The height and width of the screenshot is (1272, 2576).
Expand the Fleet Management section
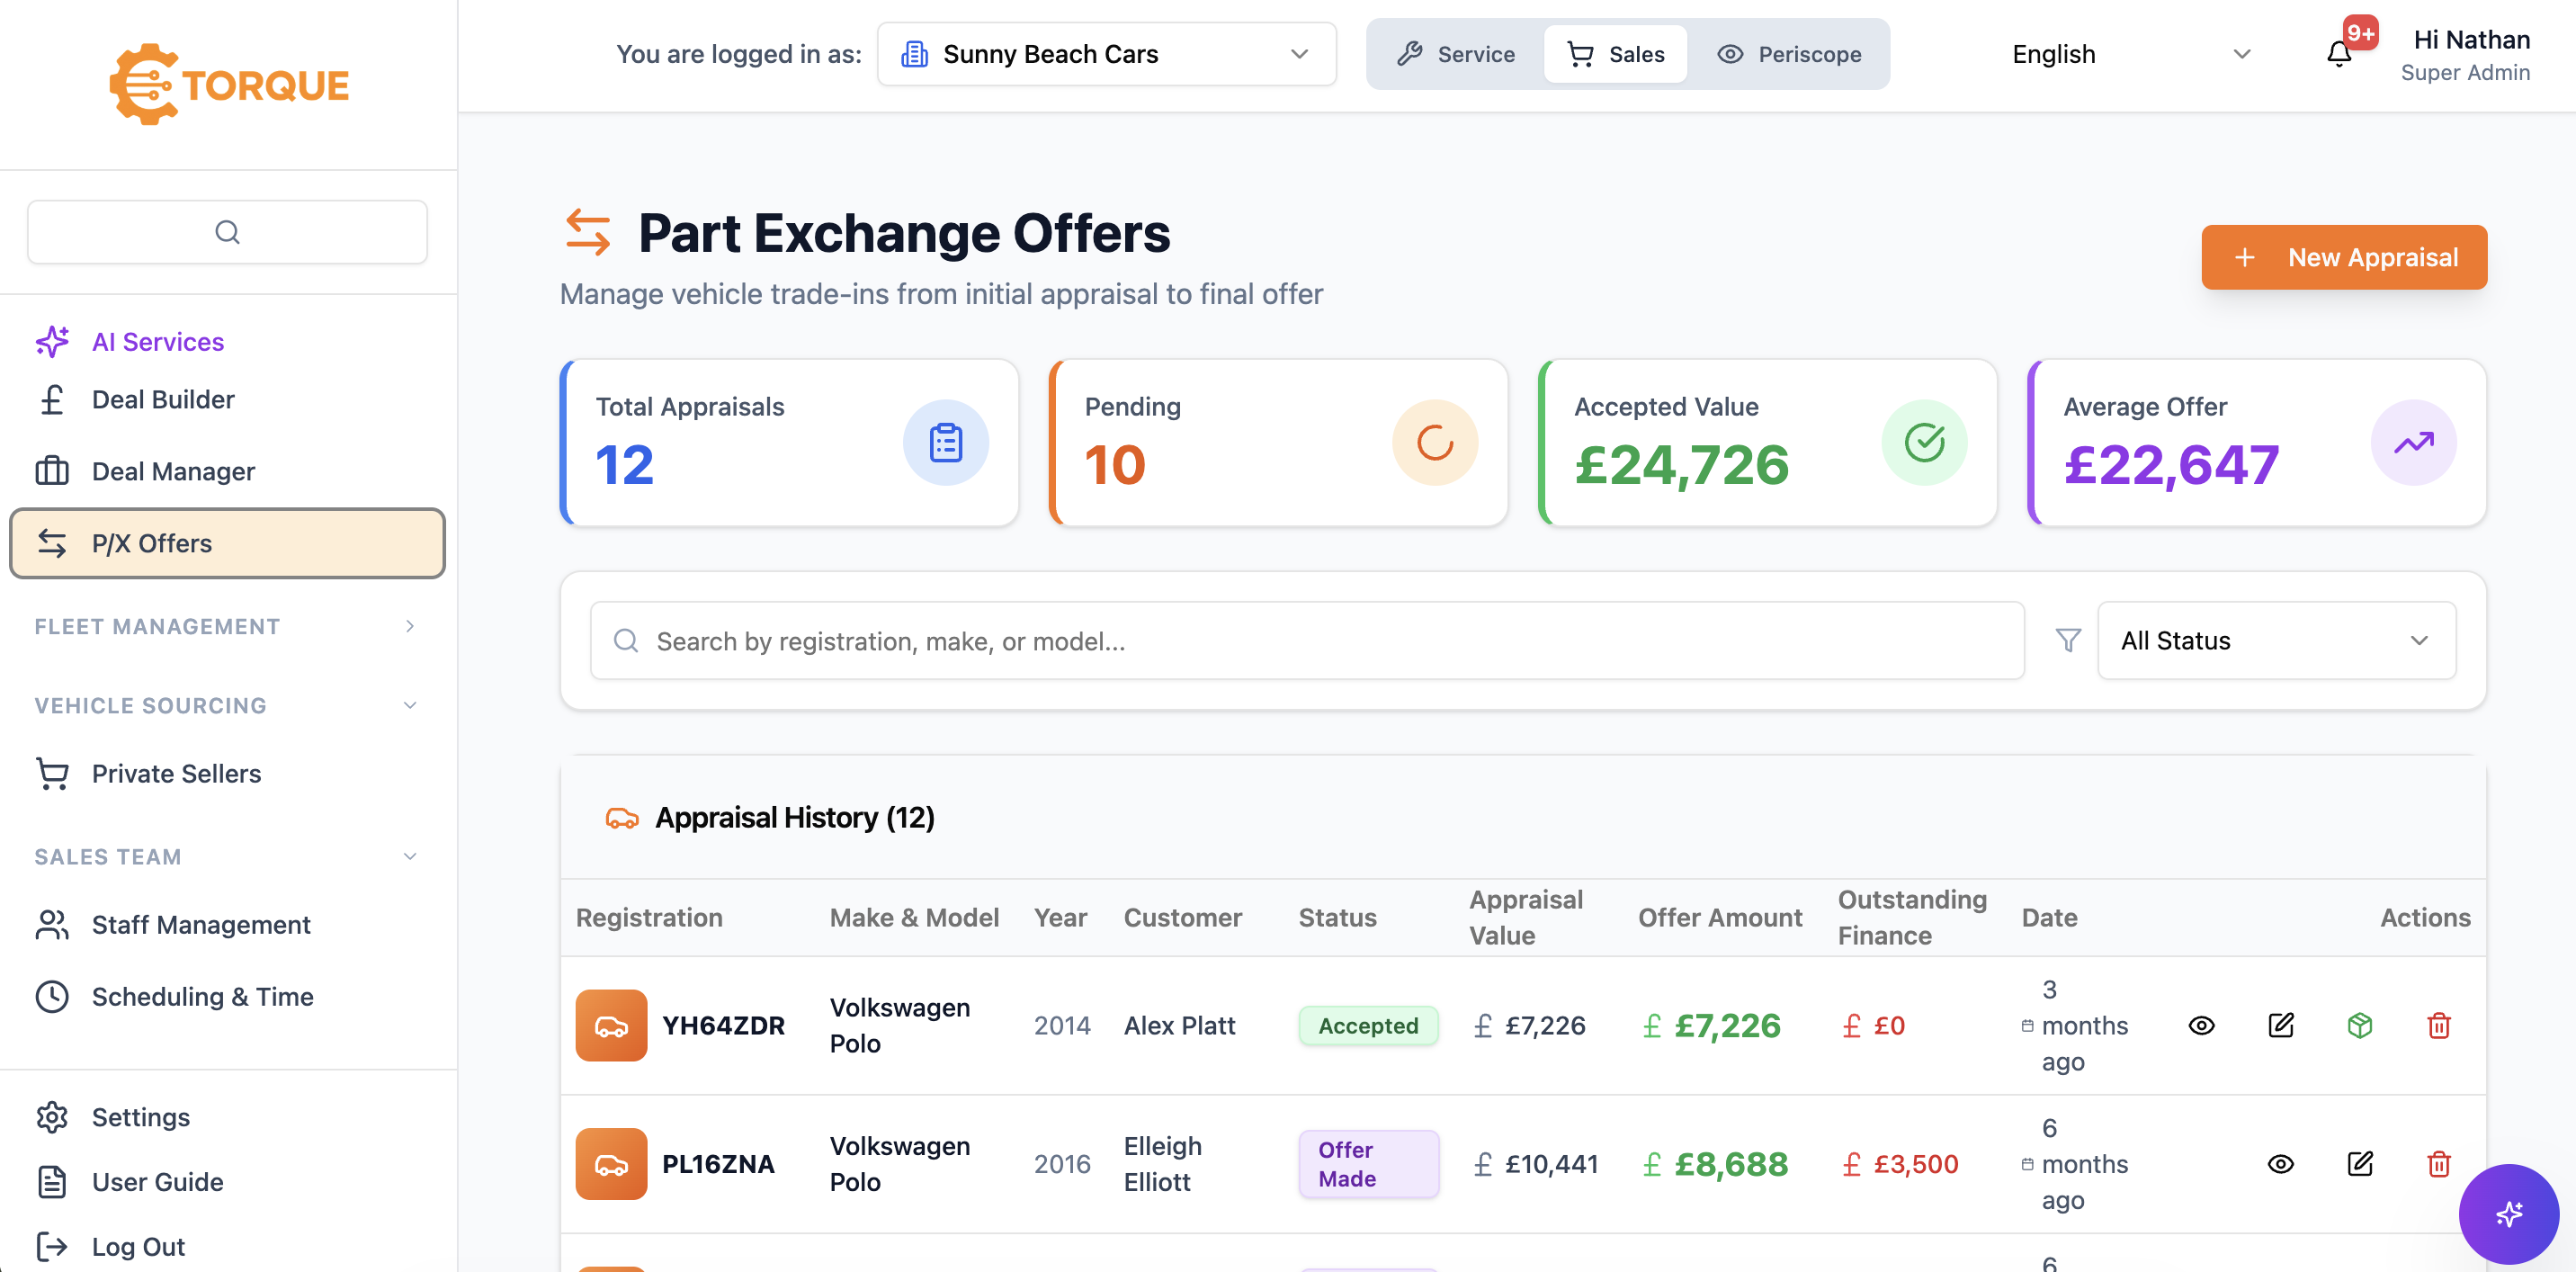click(226, 627)
